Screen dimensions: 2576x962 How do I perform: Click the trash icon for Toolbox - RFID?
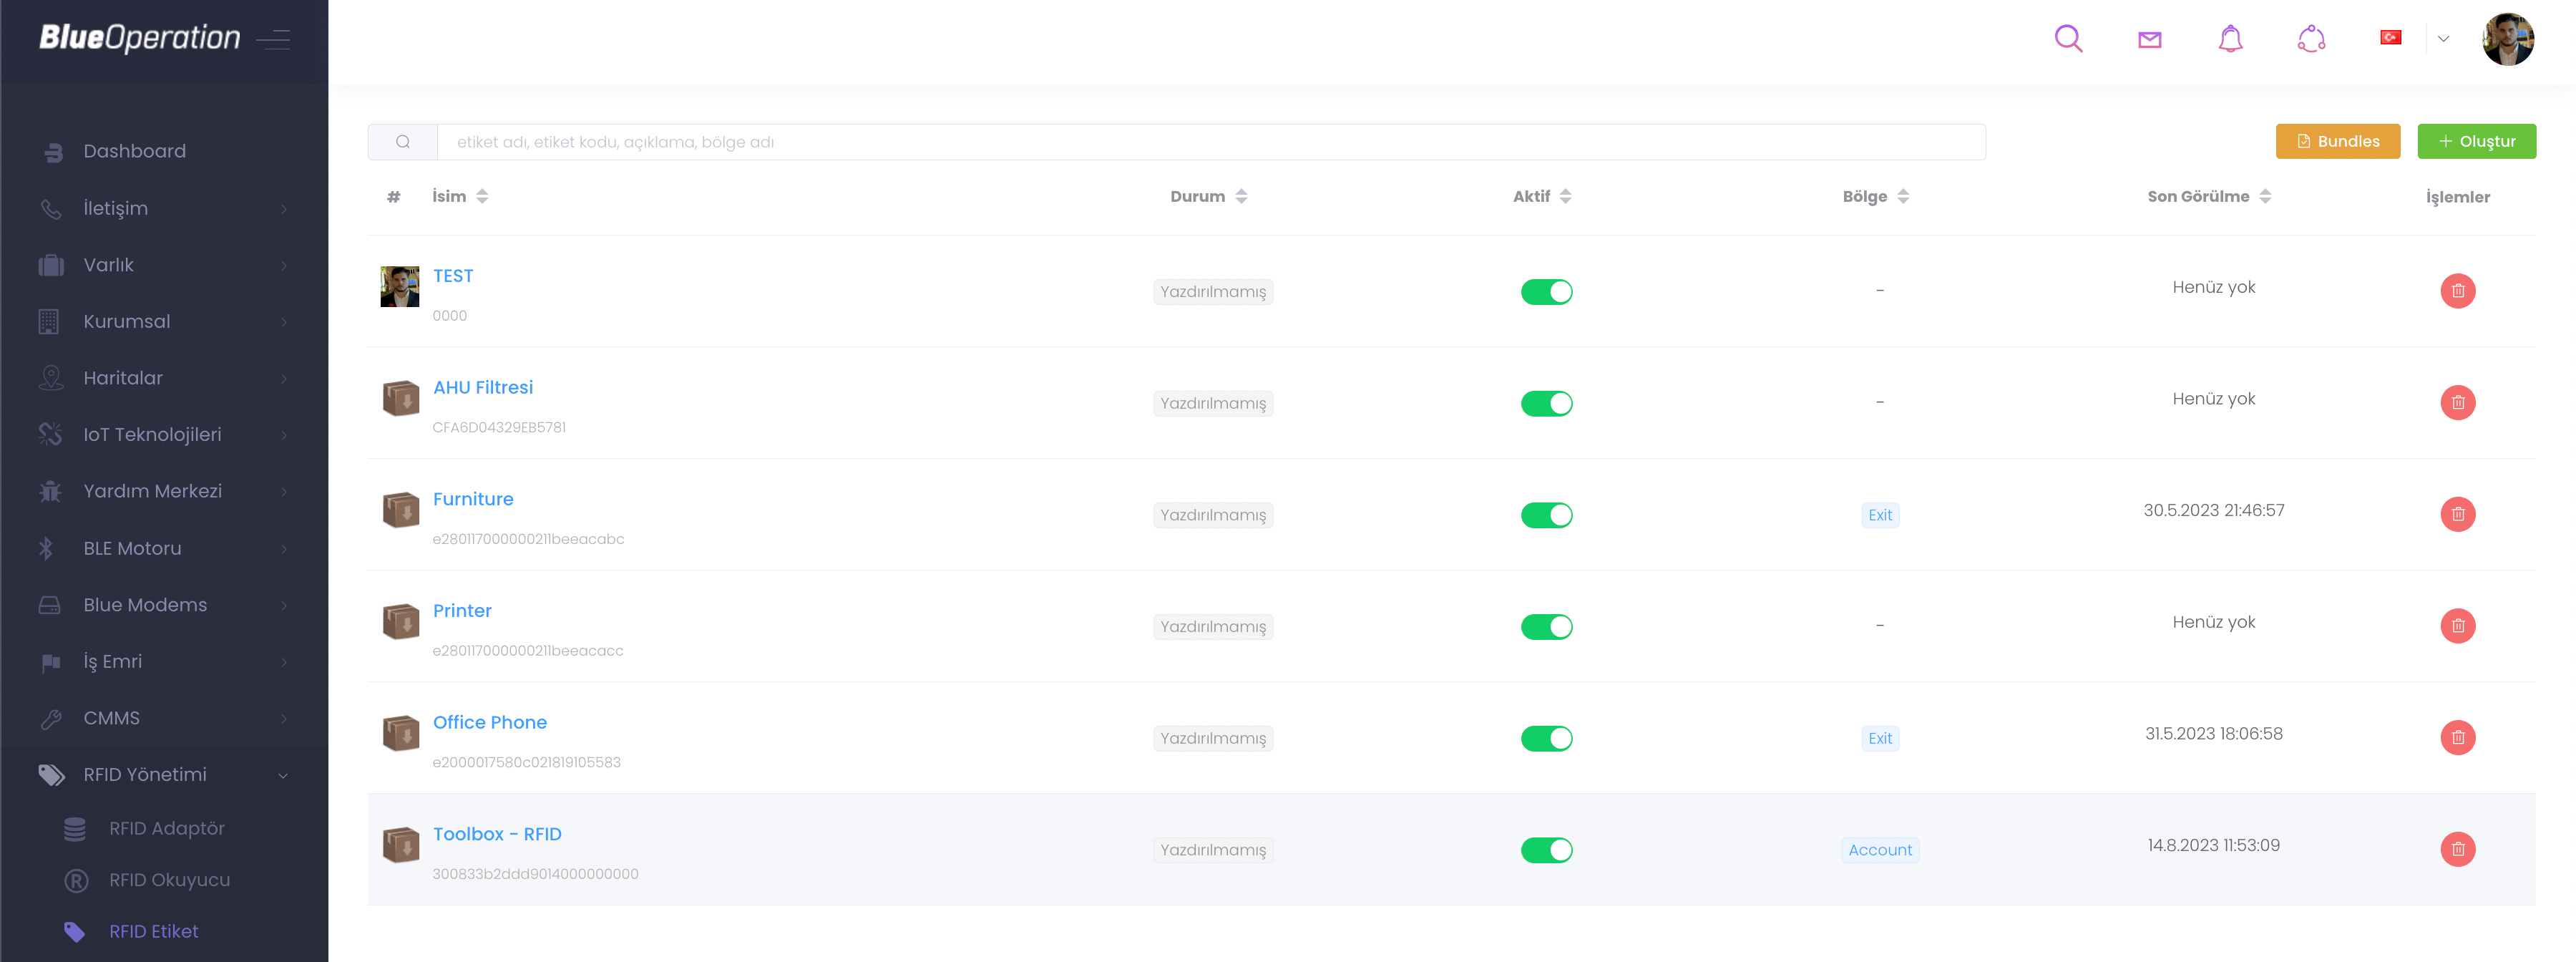(2457, 849)
